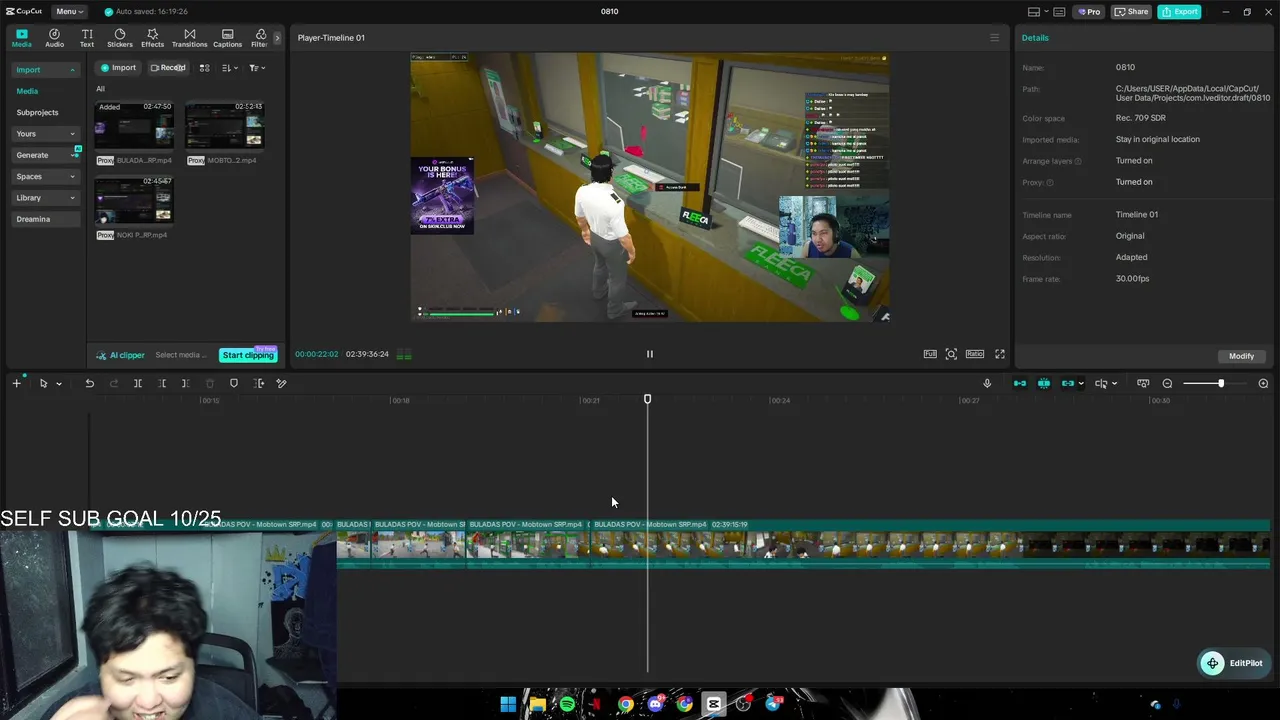1280x720 pixels.
Task: Switch to the Stickers tab
Action: tap(120, 38)
